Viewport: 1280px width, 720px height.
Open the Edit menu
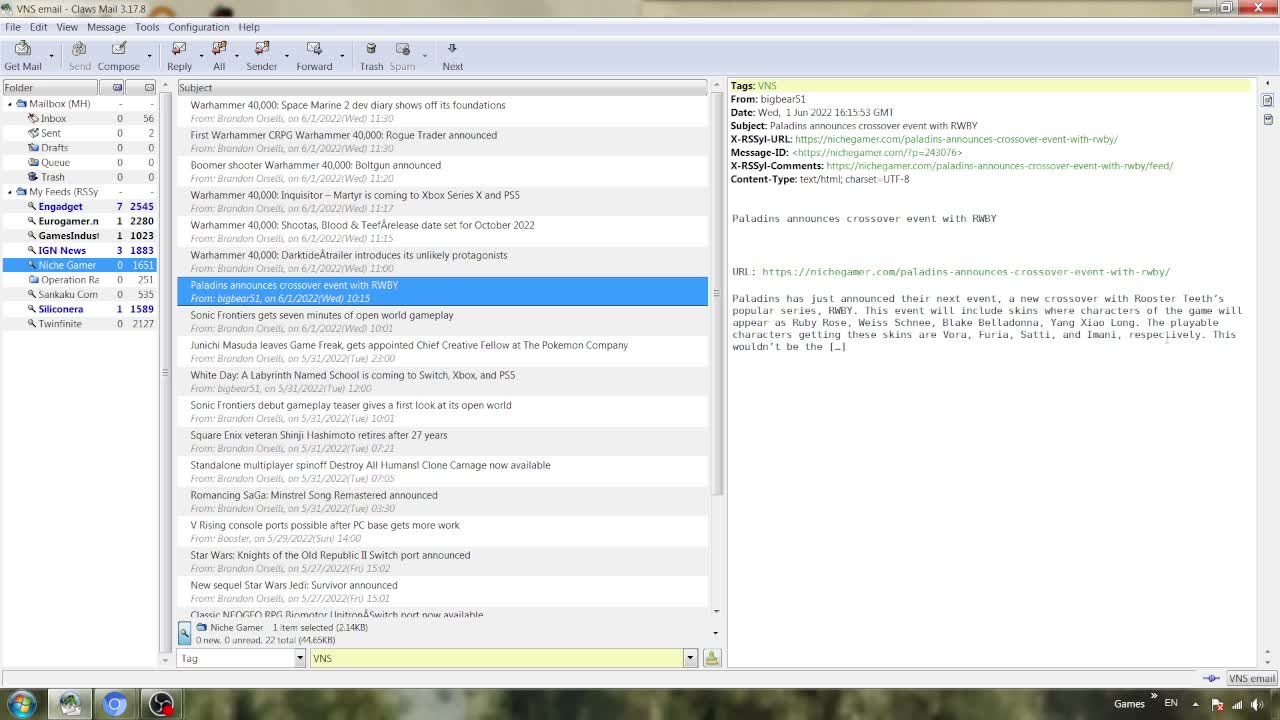[x=38, y=27]
